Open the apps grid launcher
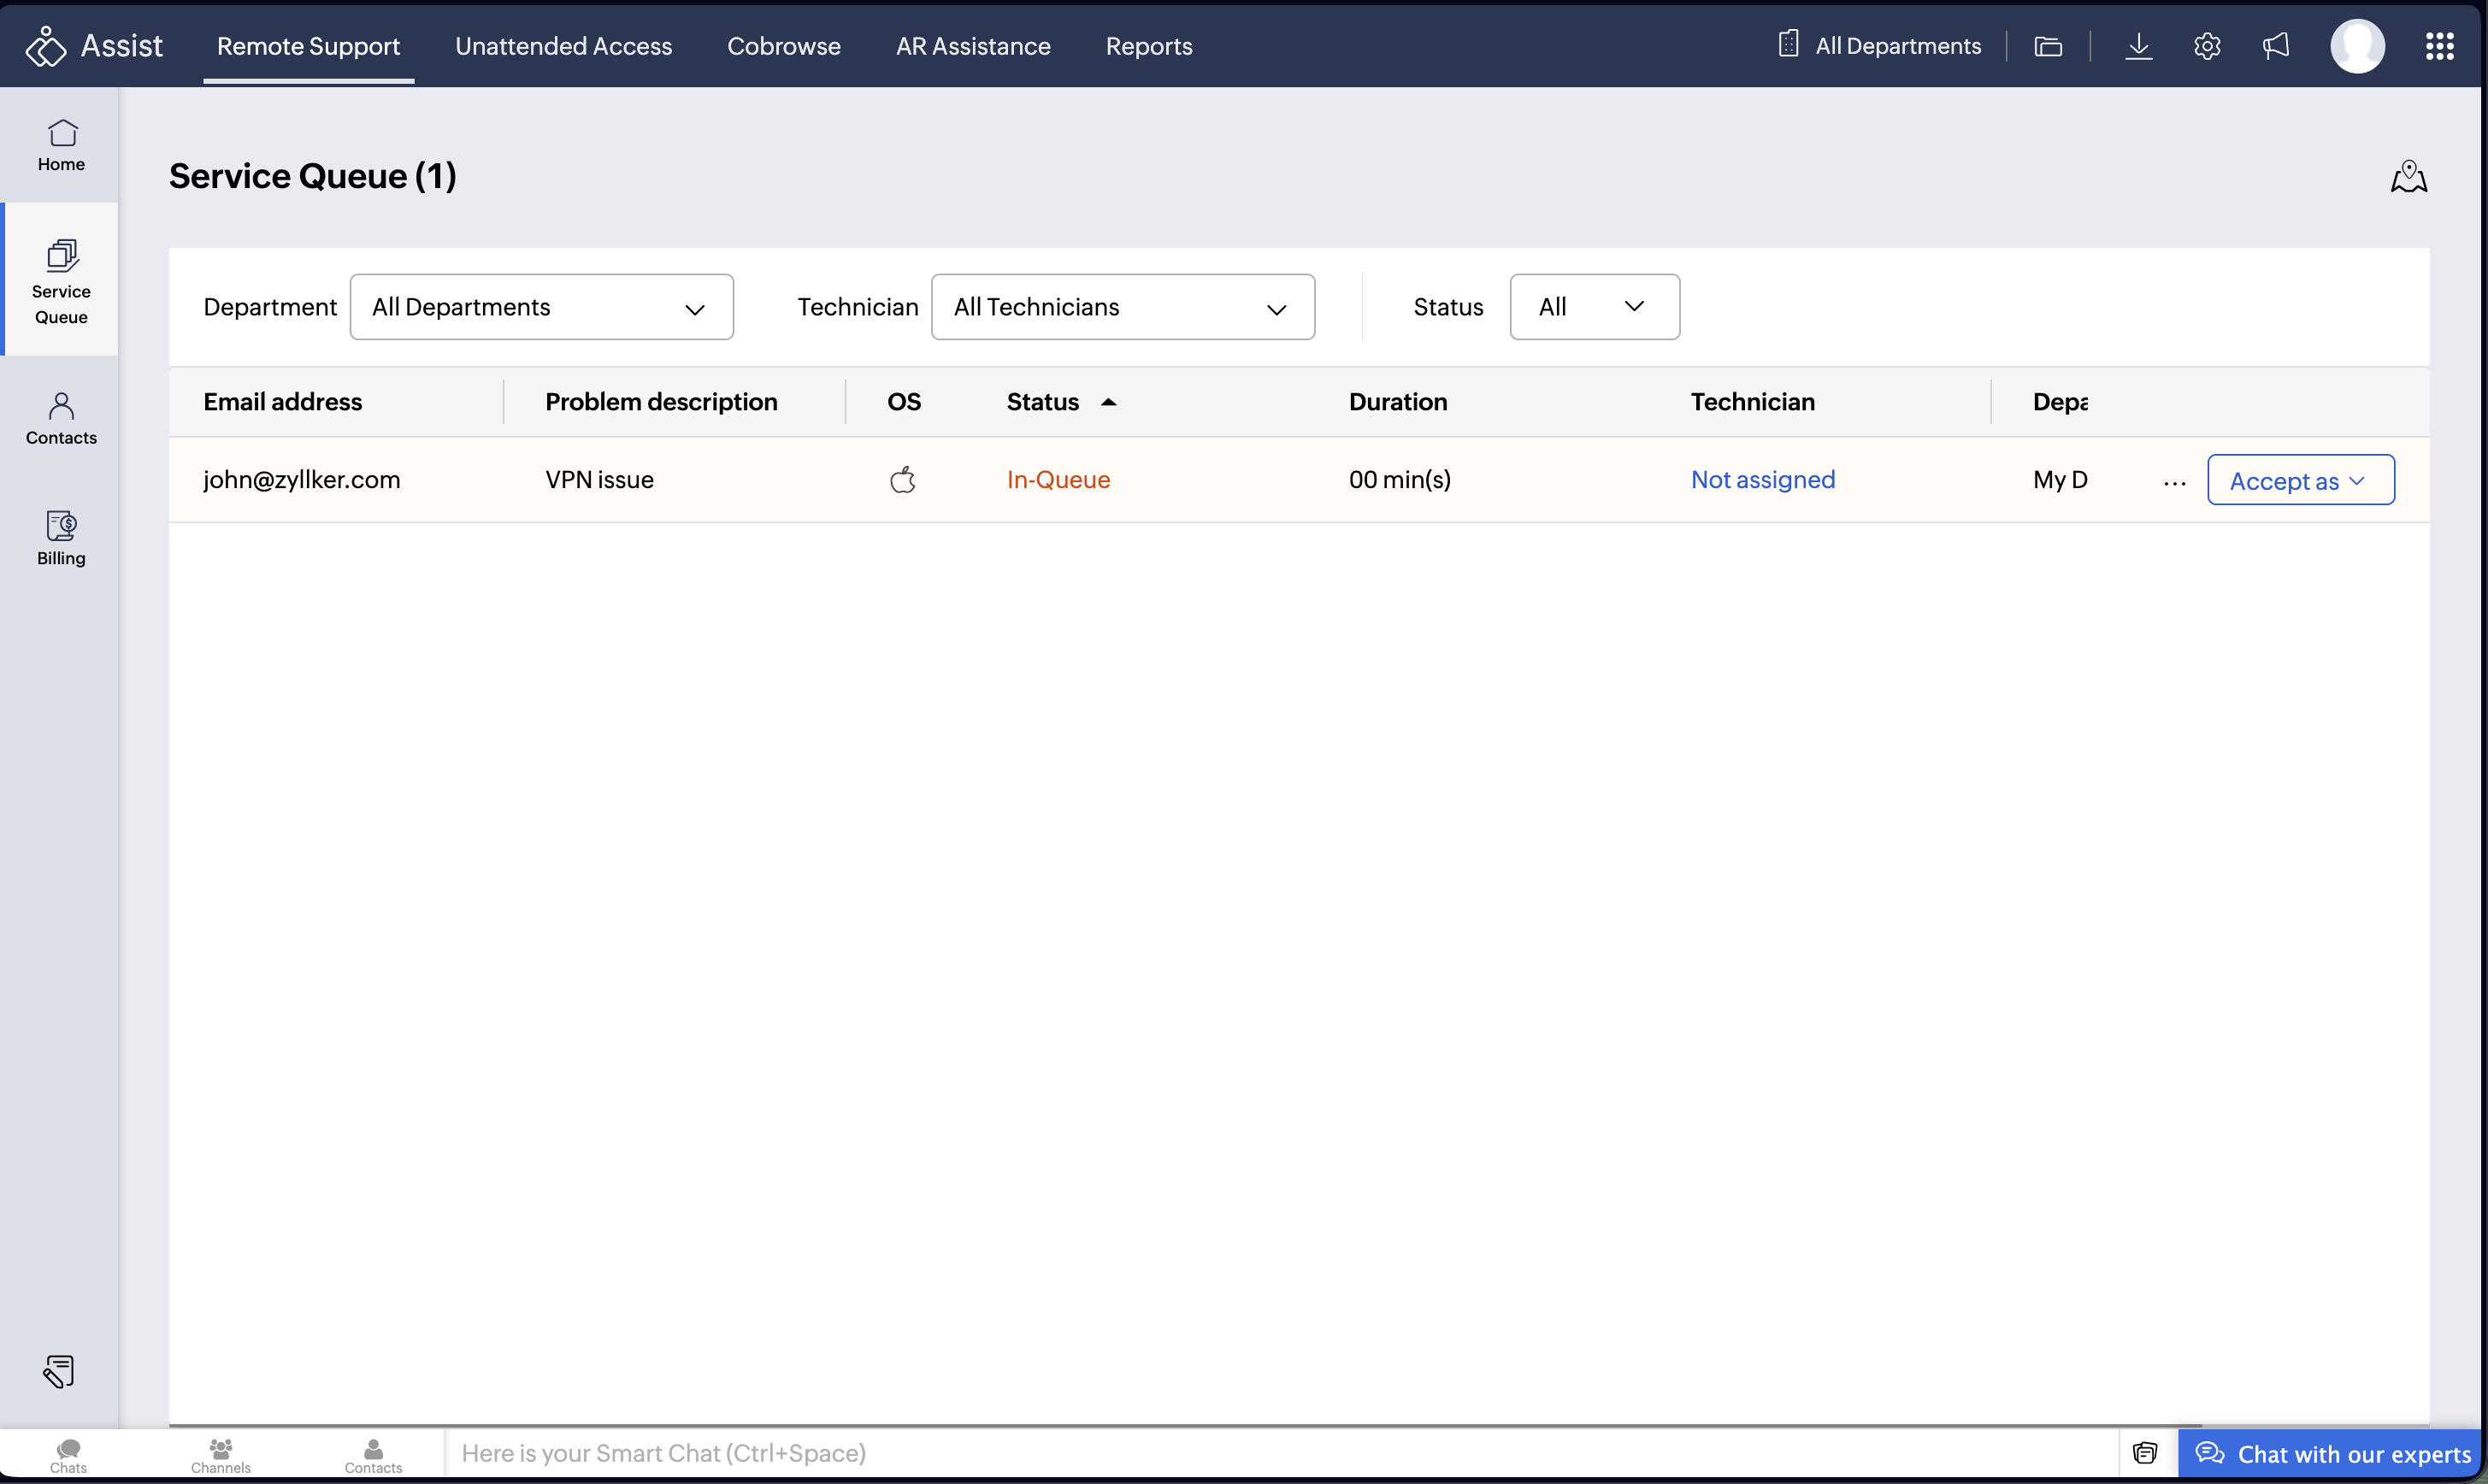The image size is (2488, 1484). coord(2439,46)
